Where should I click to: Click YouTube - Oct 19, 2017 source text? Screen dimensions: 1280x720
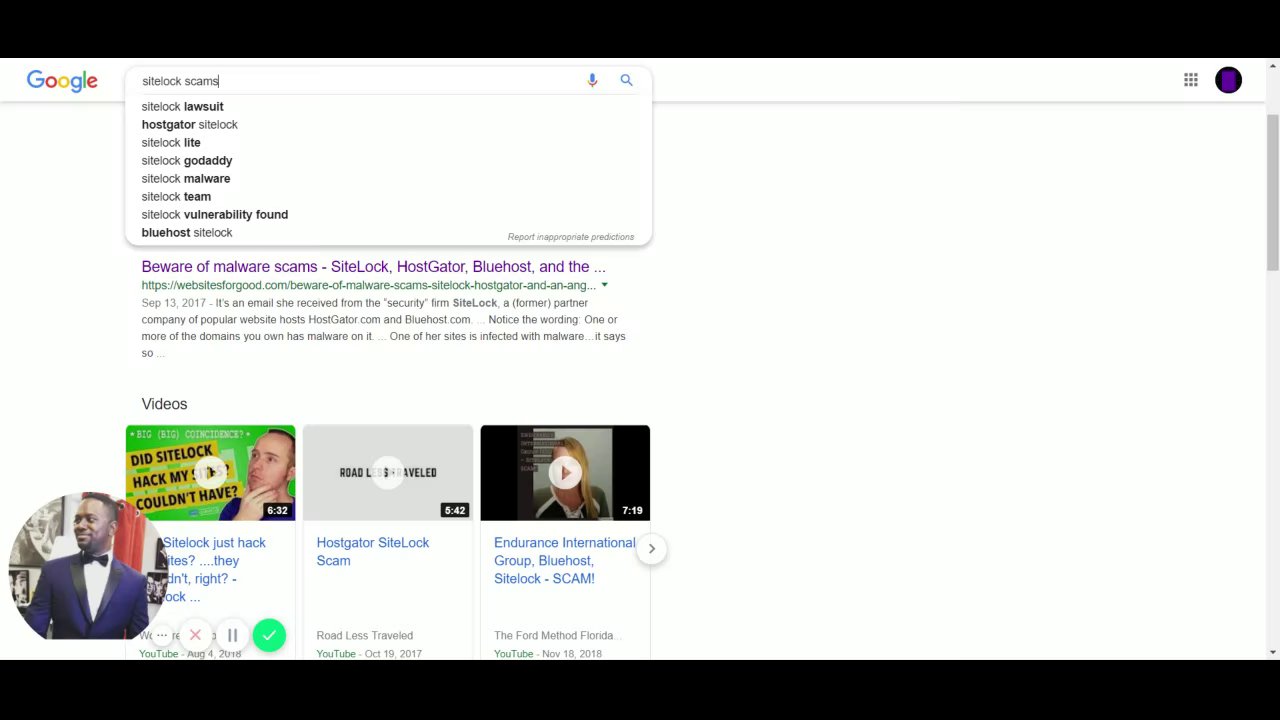pyautogui.click(x=369, y=654)
